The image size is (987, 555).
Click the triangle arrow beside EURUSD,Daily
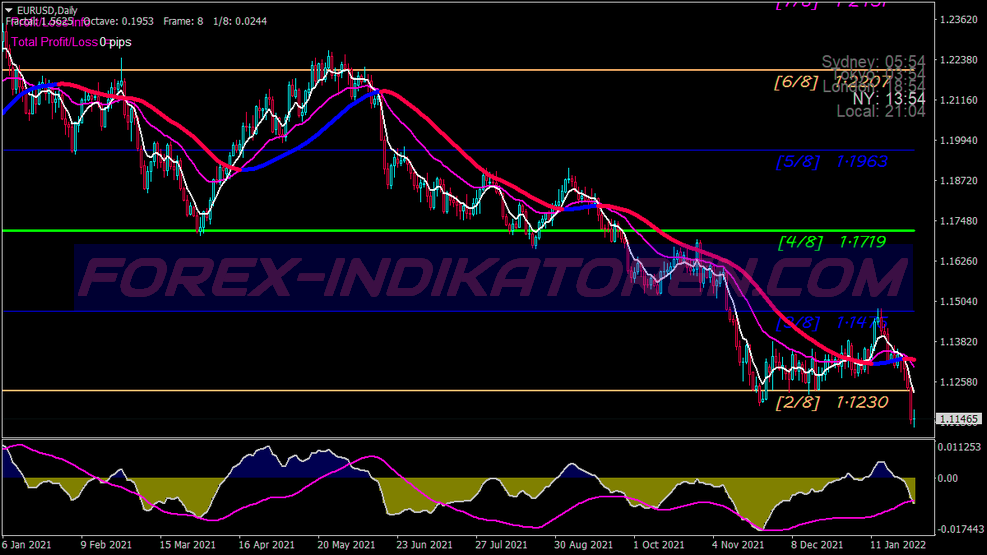pyautogui.click(x=9, y=10)
